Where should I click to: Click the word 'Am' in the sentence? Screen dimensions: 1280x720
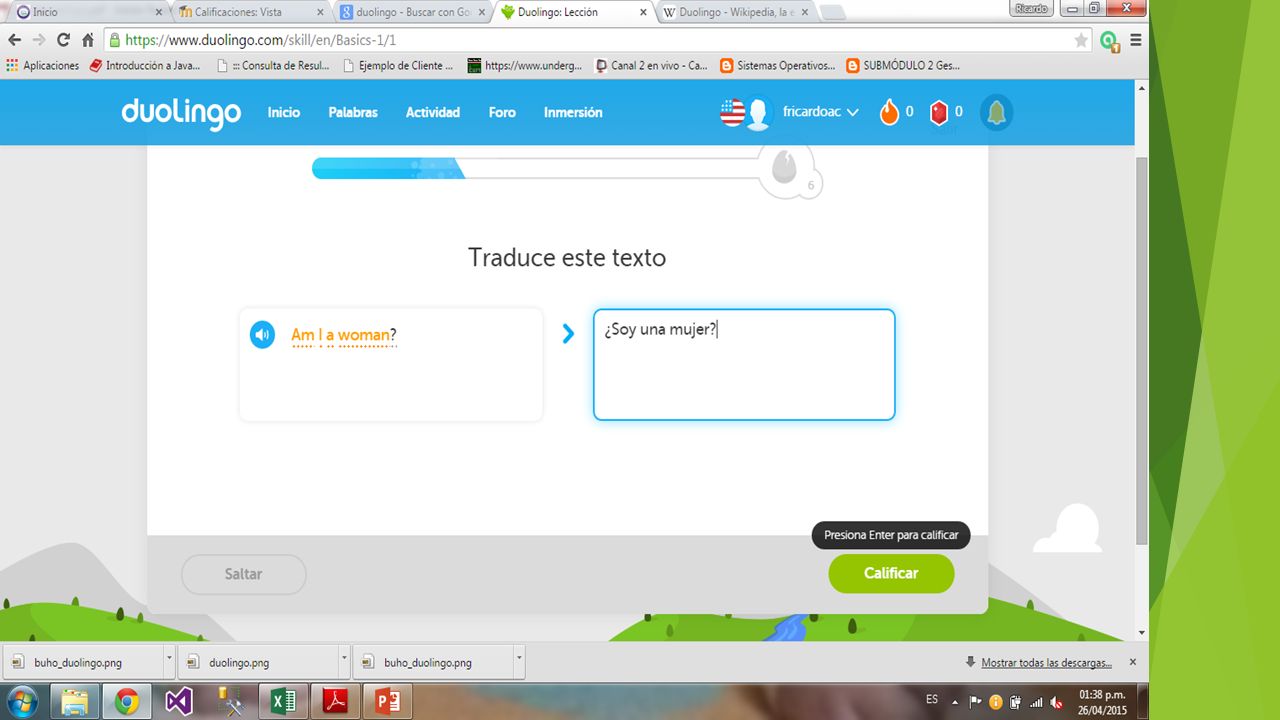302,335
